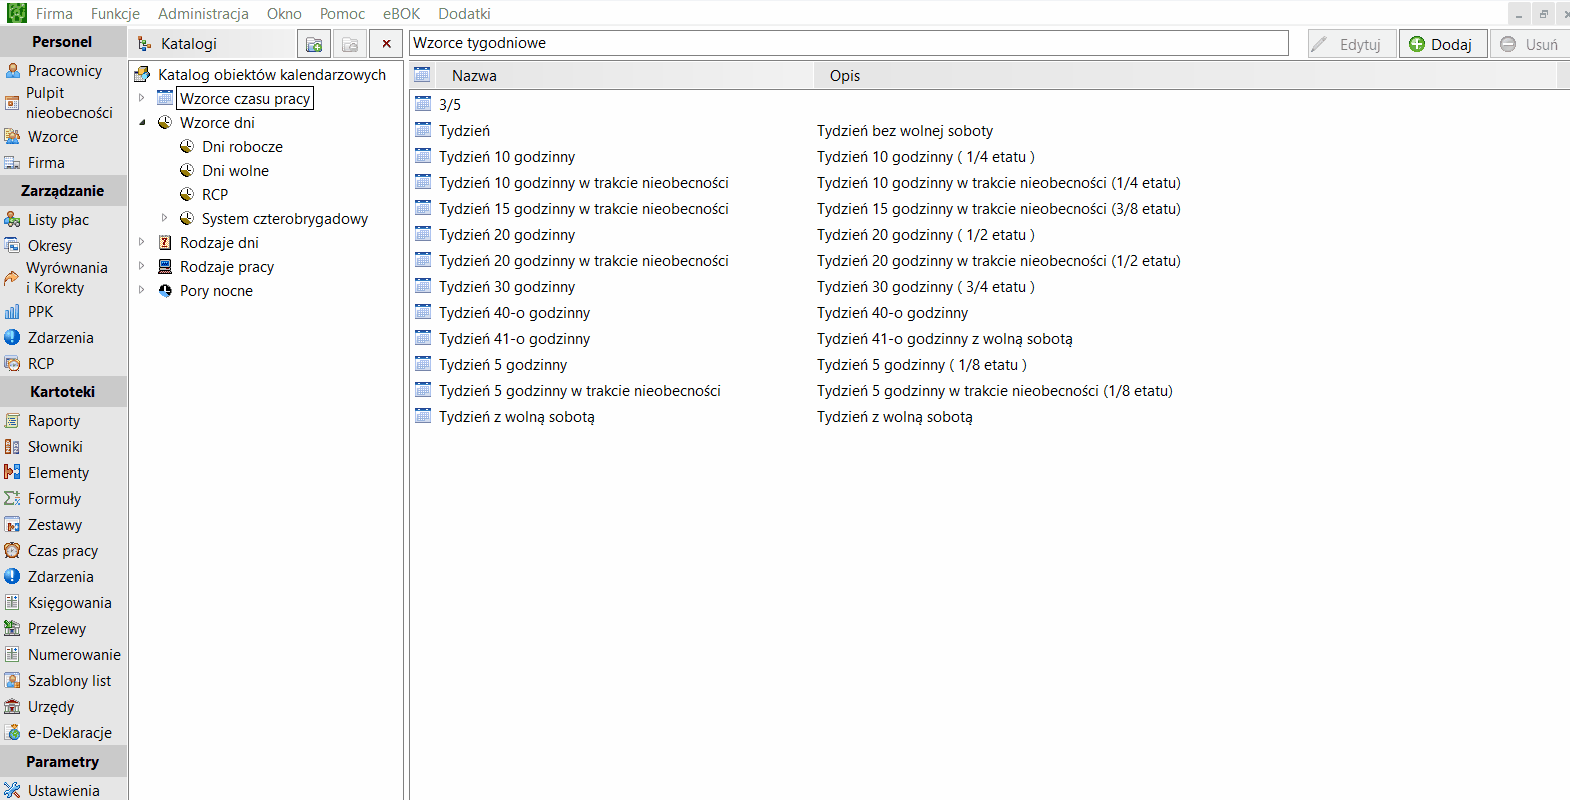Click the Dodaj button
This screenshot has width=1570, height=800.
[x=1442, y=44]
